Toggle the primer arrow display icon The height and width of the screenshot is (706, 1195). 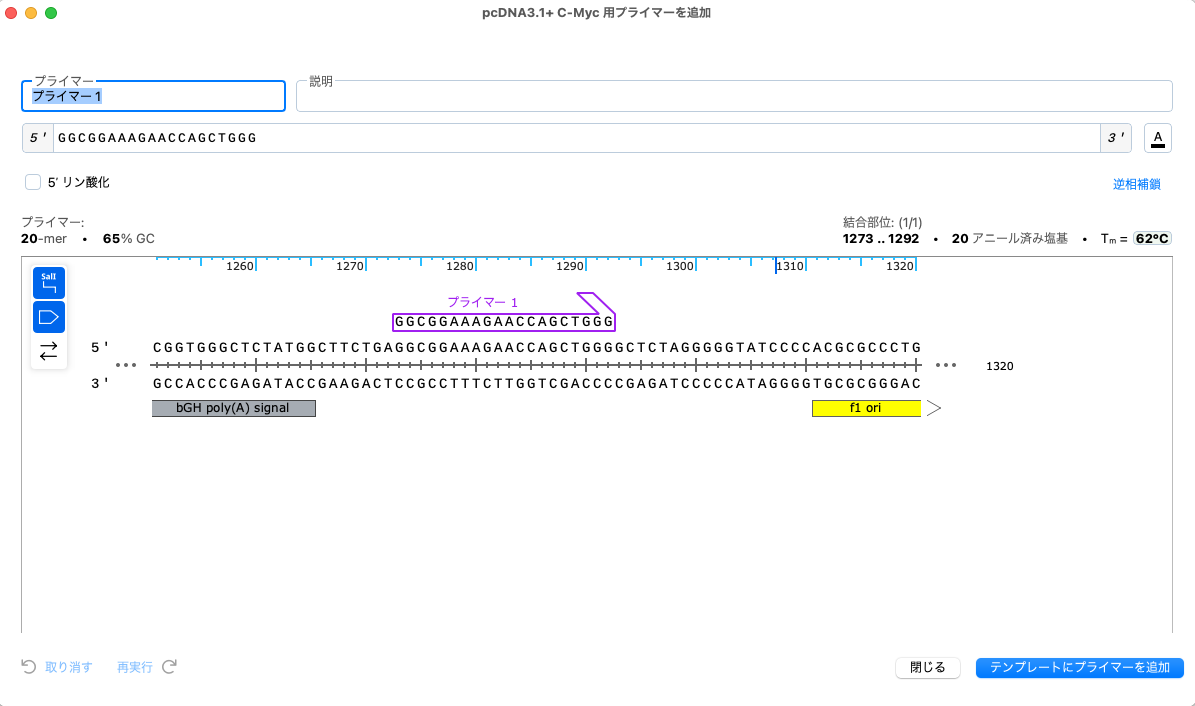48,316
